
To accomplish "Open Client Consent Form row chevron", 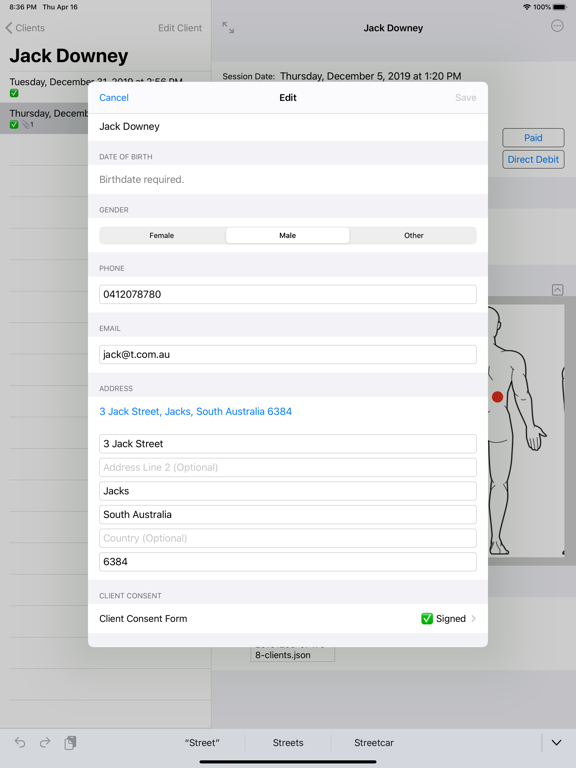I will (474, 619).
